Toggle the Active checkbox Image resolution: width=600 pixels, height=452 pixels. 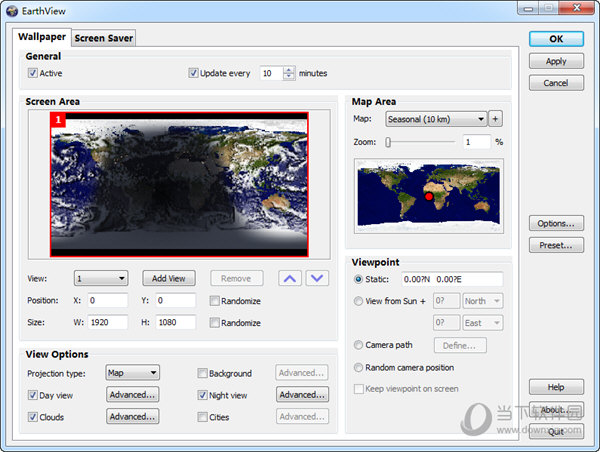click(x=33, y=73)
